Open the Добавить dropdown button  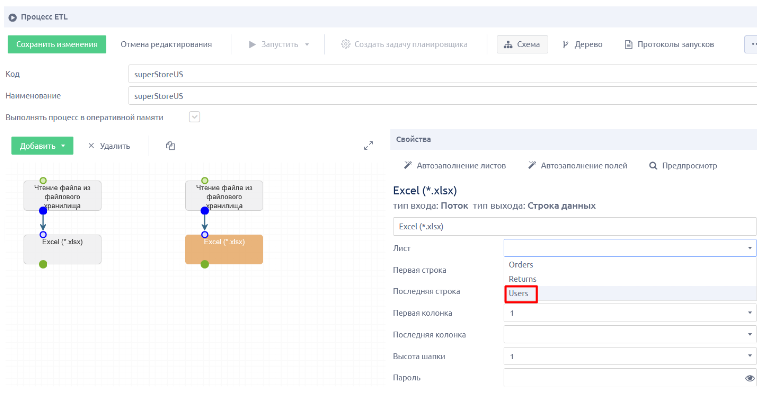click(42, 146)
